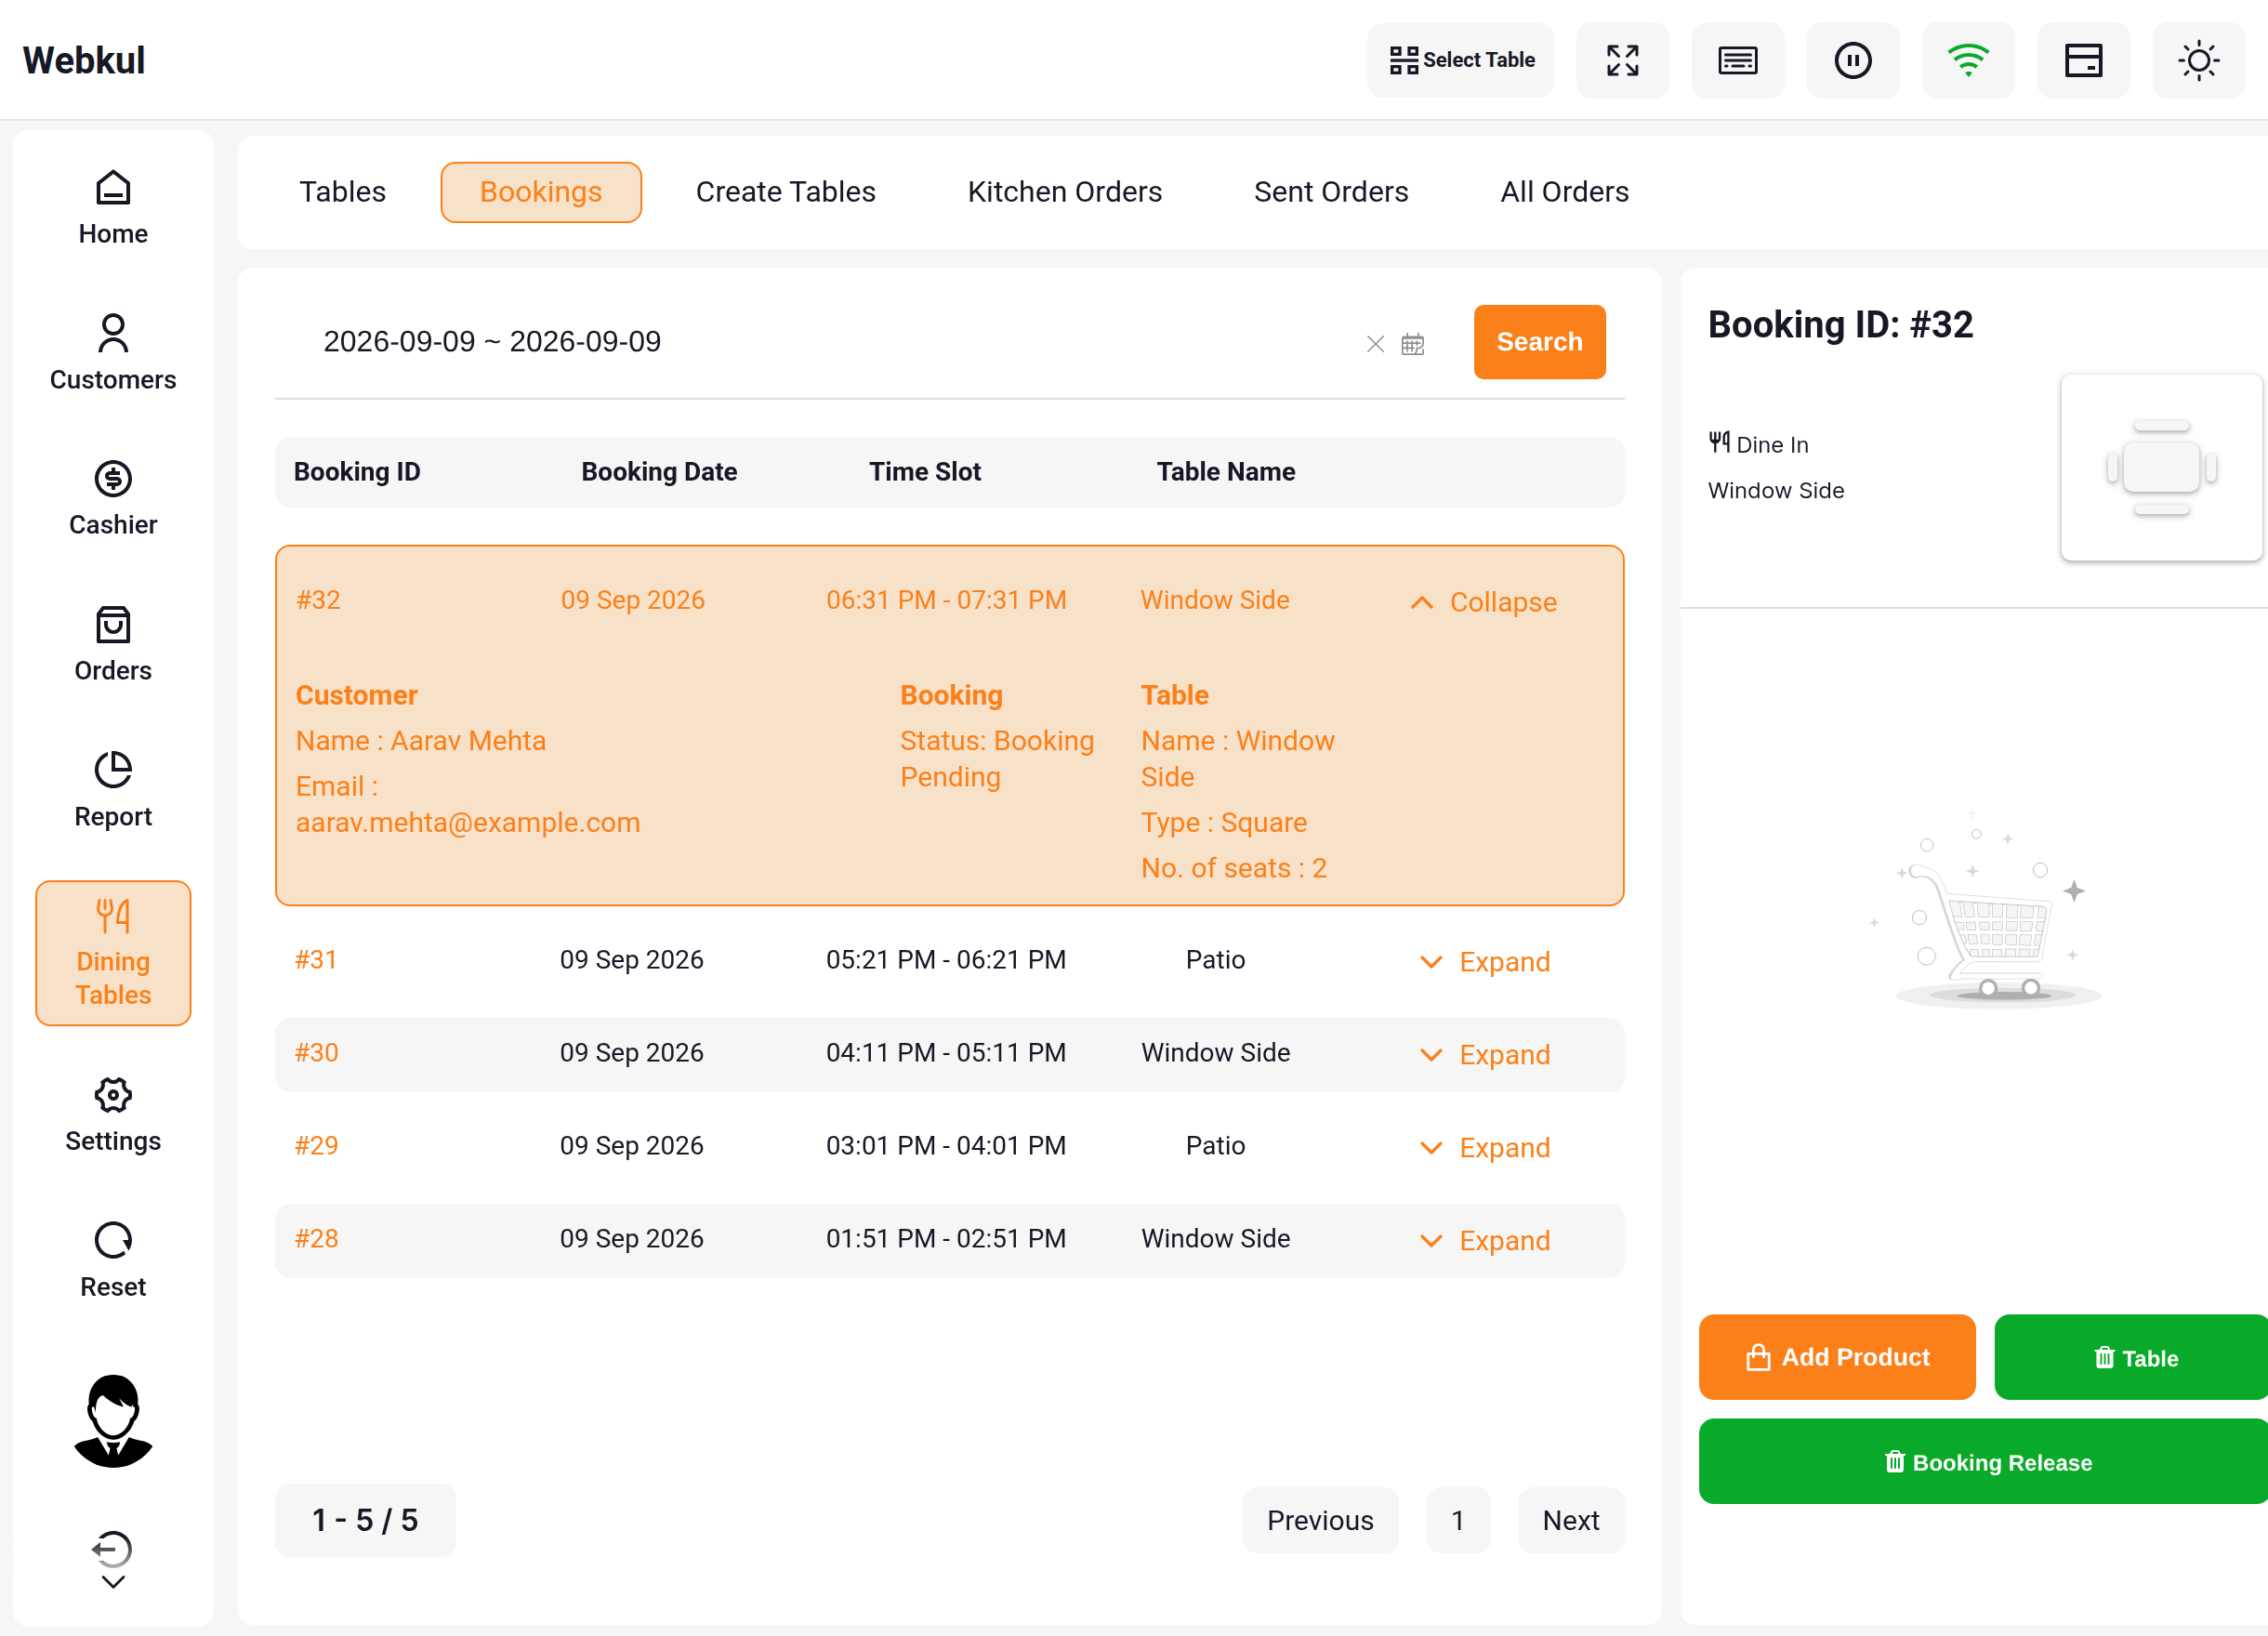The height and width of the screenshot is (1636, 2268).
Task: Click the Booking Release button
Action: (x=1983, y=1461)
